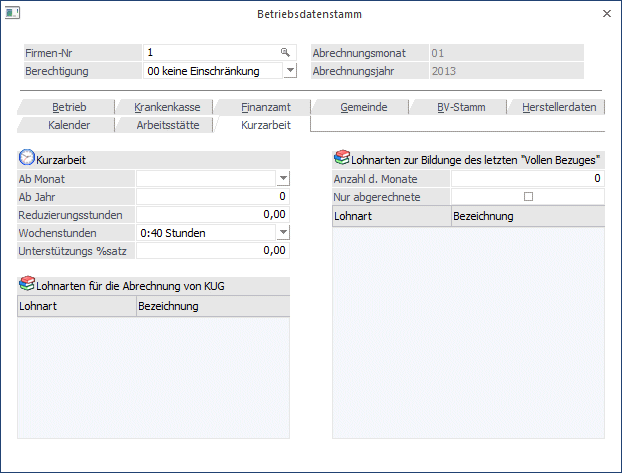Click books icon beside Vollen Bezuges heading
This screenshot has width=622, height=473.
(x=342, y=158)
